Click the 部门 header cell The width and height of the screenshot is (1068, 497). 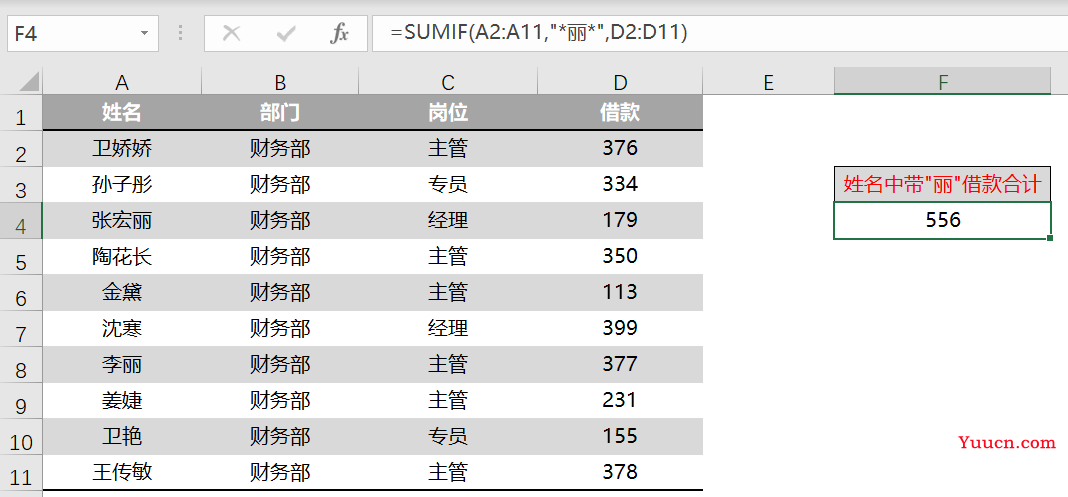tap(280, 112)
